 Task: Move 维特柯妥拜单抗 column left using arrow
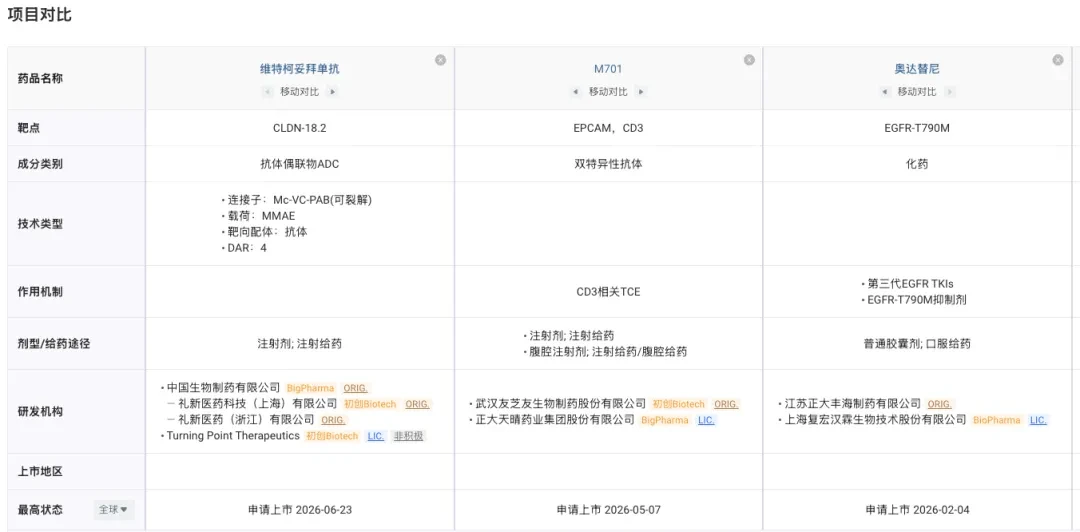(267, 92)
